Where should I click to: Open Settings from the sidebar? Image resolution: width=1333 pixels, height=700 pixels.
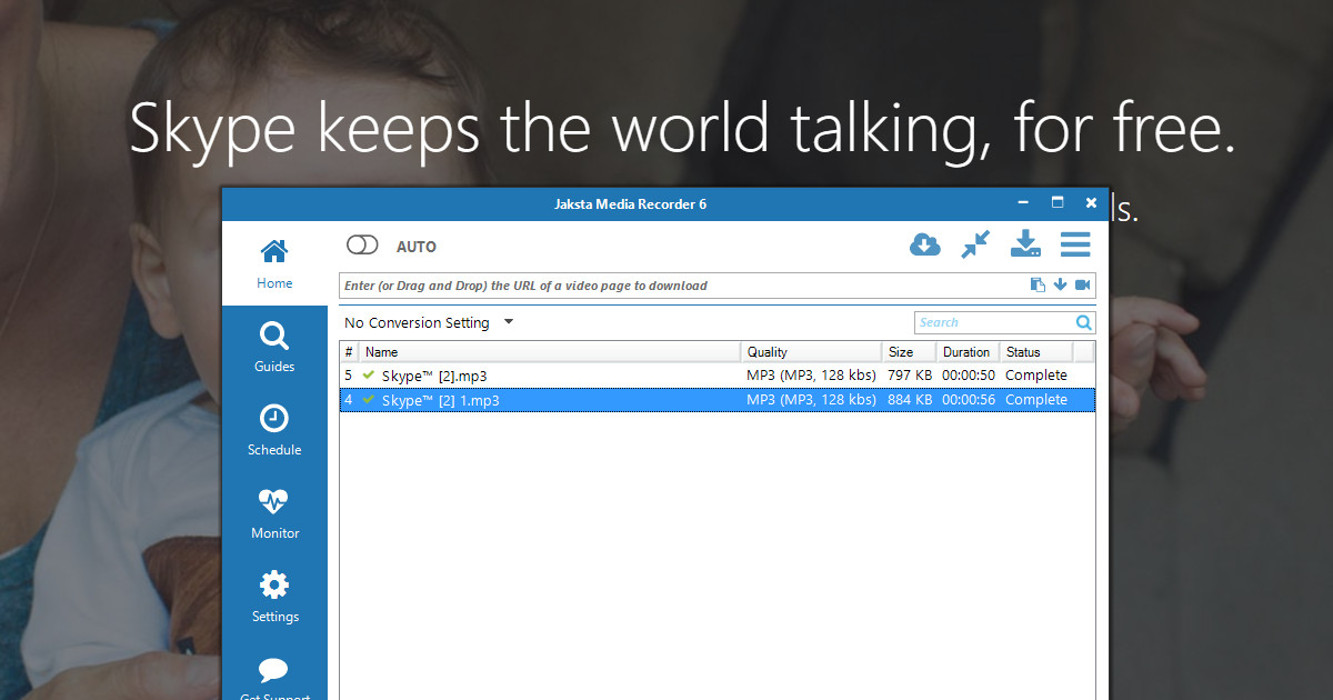click(274, 597)
